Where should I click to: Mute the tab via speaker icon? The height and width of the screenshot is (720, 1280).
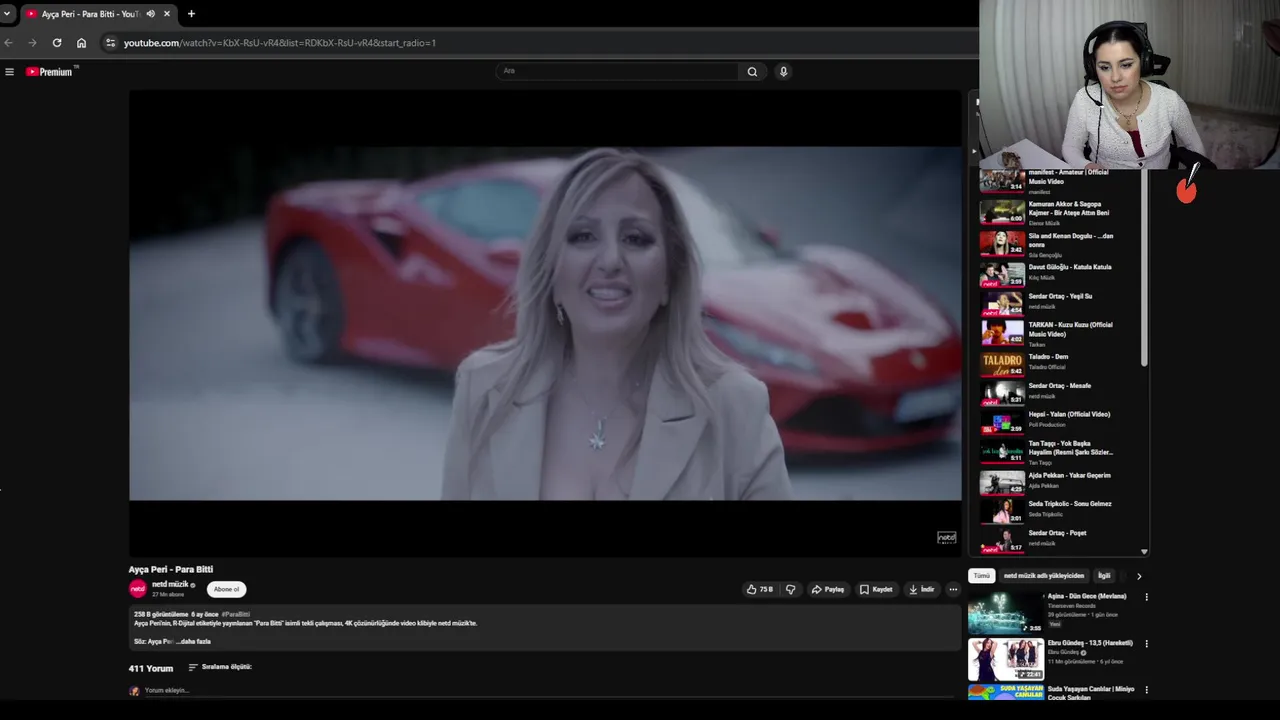150,14
